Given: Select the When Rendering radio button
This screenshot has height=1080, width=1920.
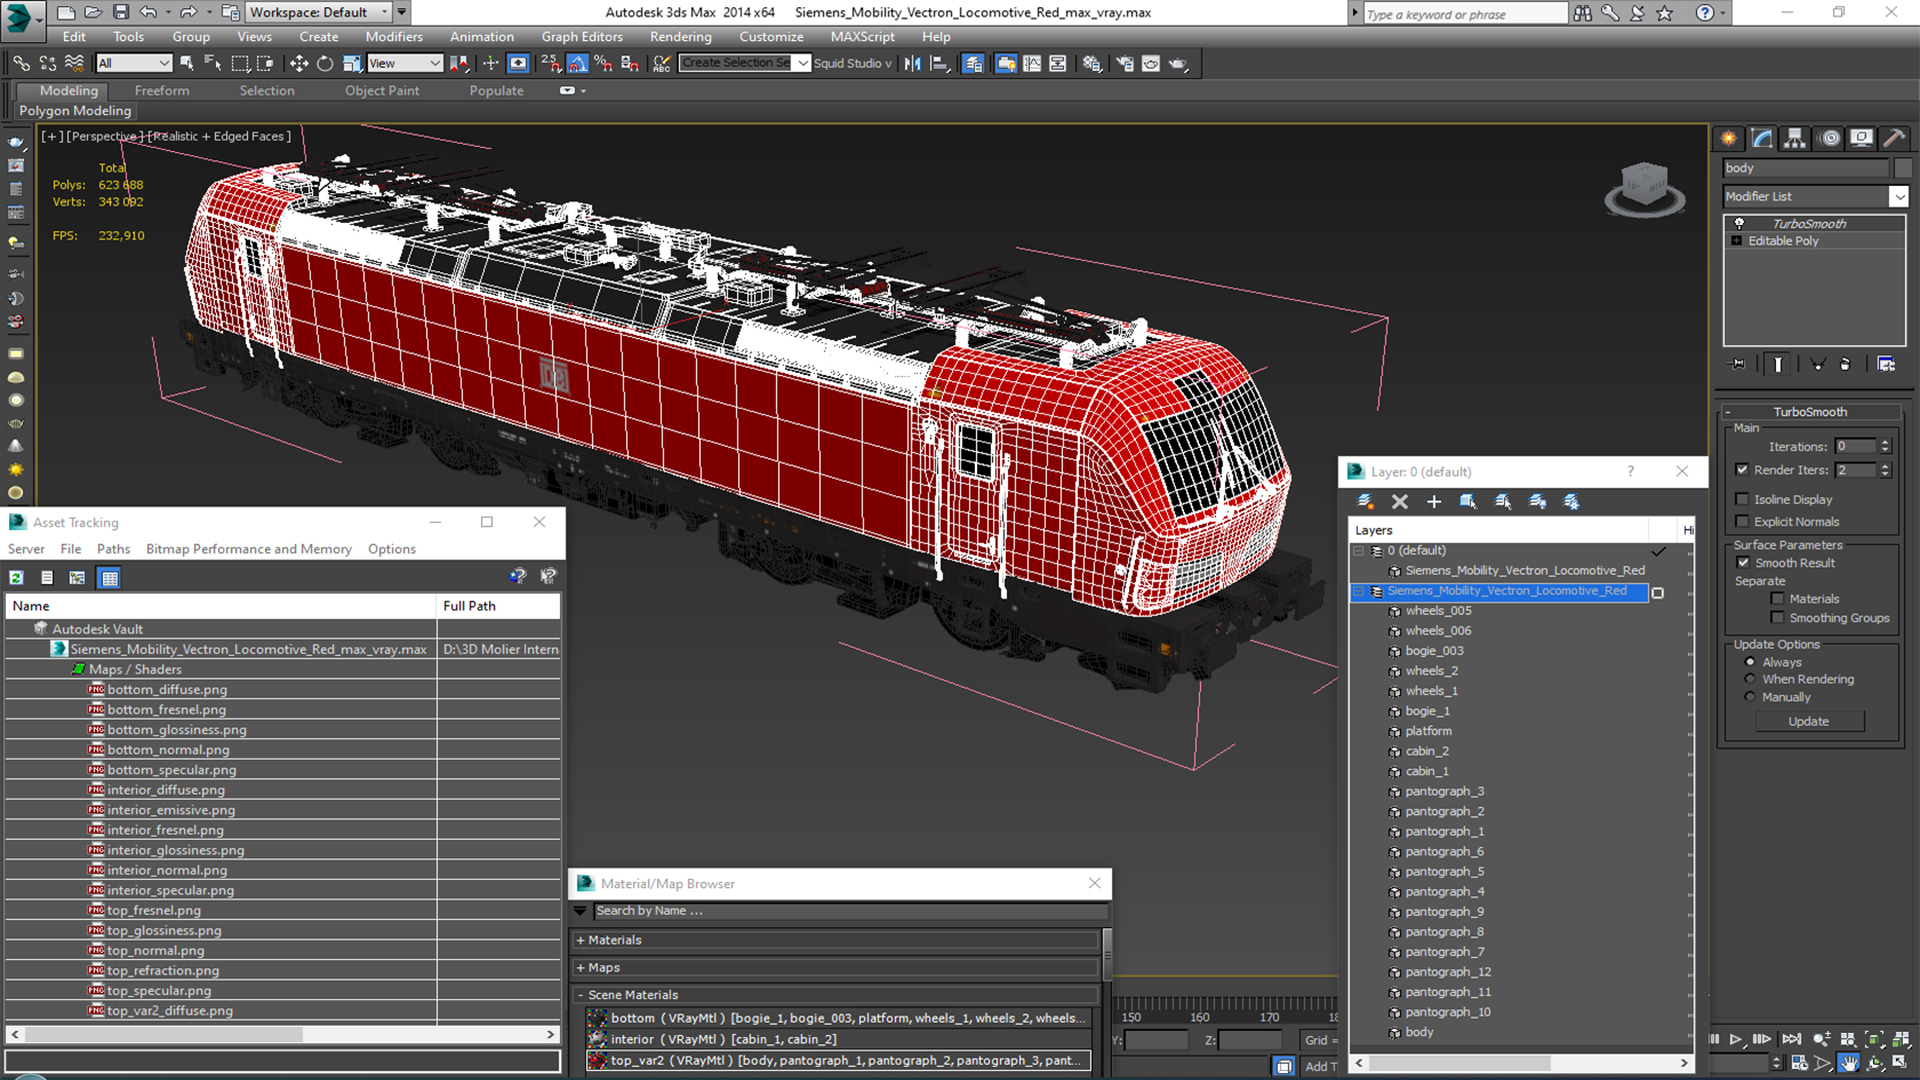Looking at the screenshot, I should (1750, 679).
